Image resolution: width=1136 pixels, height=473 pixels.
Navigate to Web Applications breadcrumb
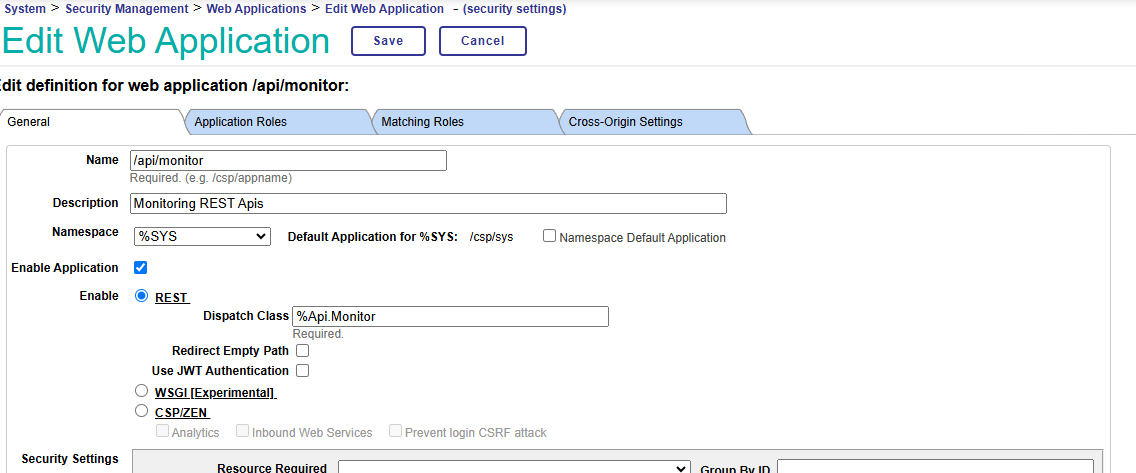point(256,9)
